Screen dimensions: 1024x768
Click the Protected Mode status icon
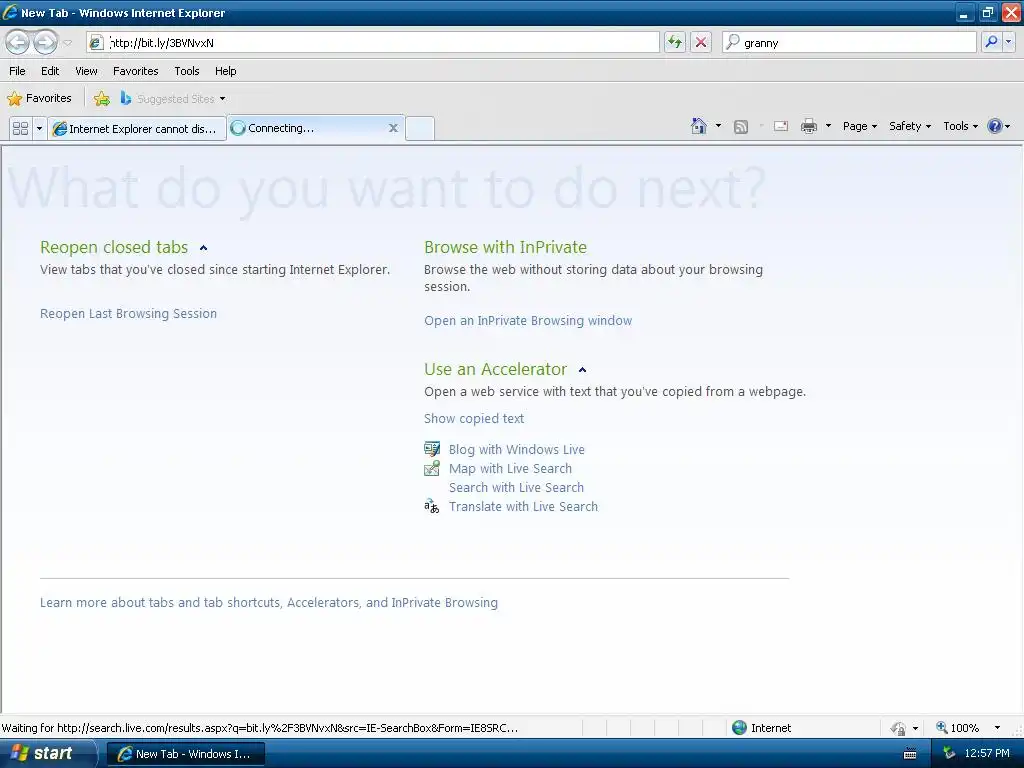[899, 728]
